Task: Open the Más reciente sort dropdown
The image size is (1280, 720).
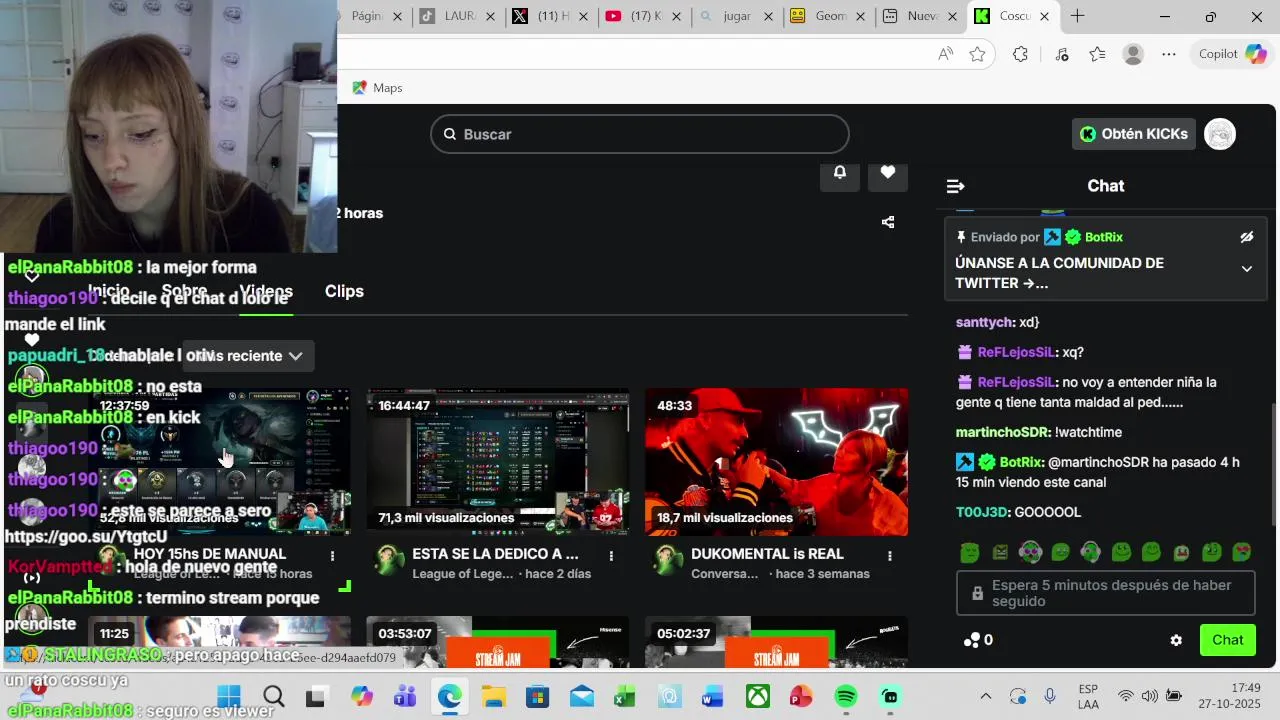Action: click(x=250, y=356)
